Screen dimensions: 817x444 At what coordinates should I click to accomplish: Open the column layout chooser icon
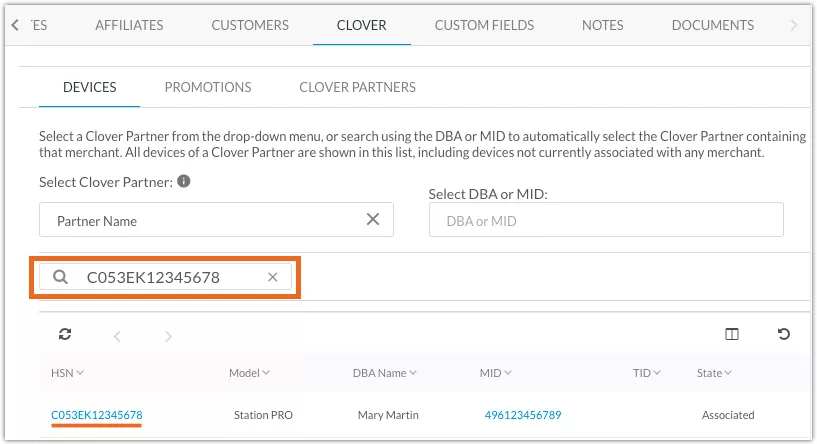732,335
